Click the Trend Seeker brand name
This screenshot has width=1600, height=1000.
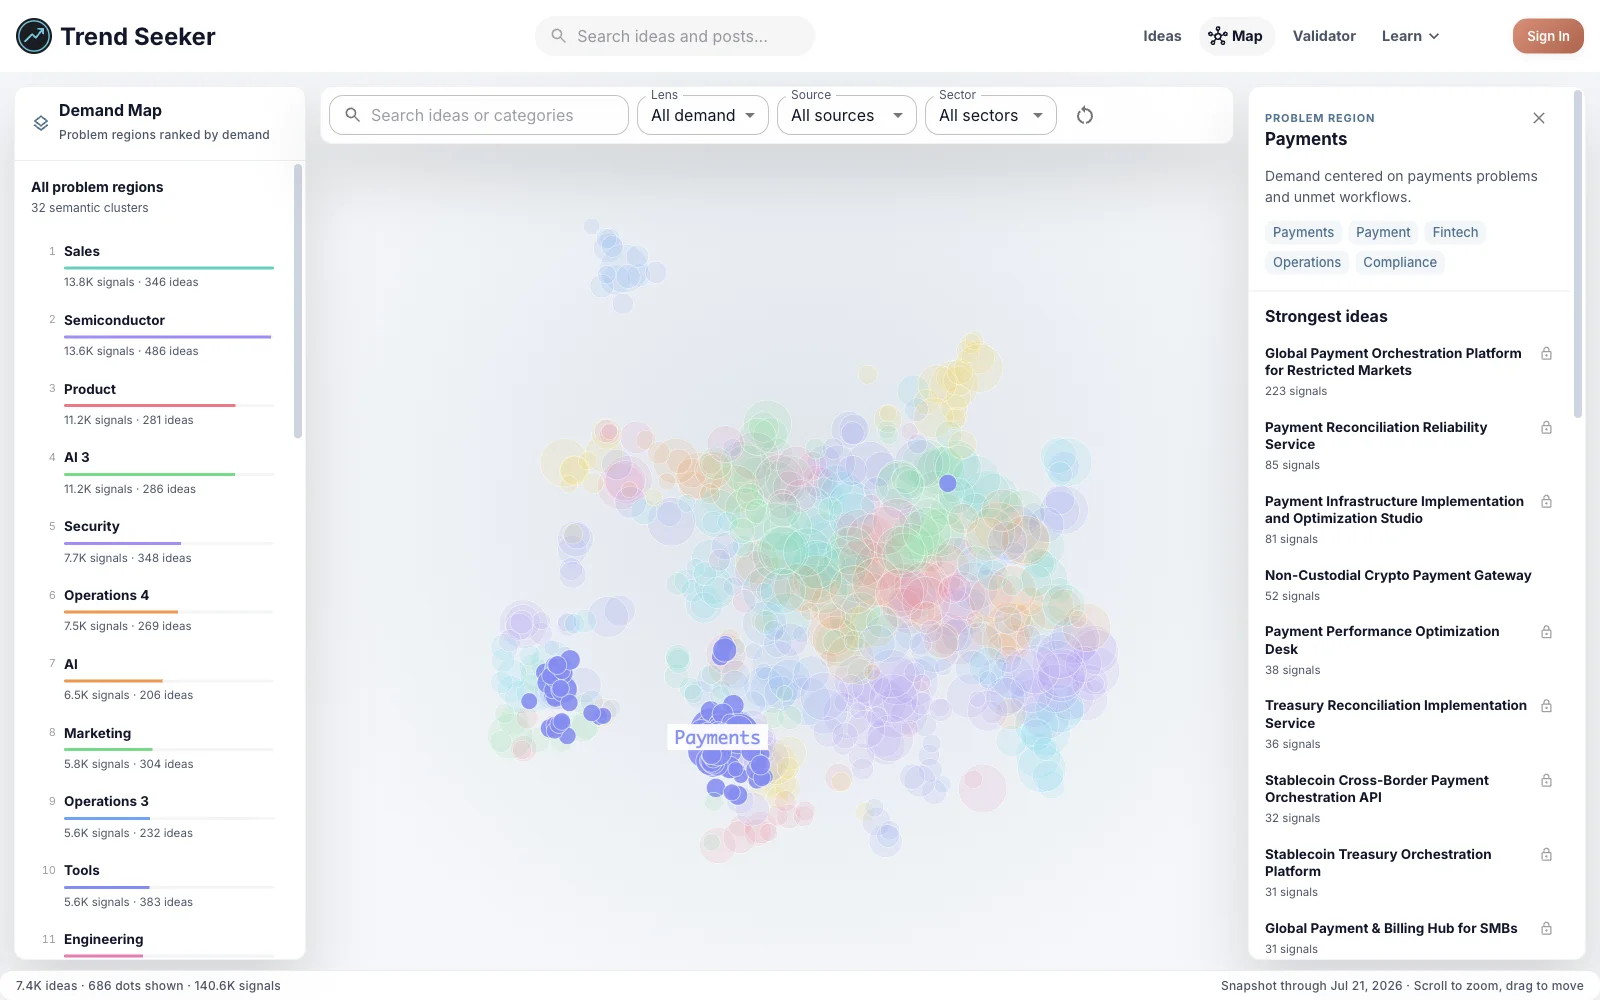point(138,36)
